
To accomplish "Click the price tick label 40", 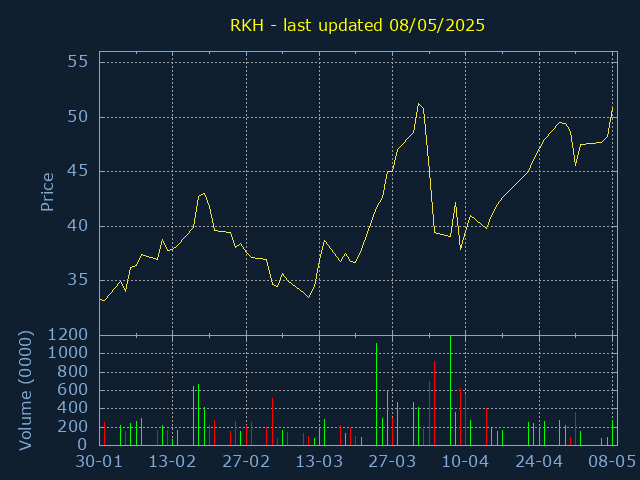I will (x=78, y=226).
